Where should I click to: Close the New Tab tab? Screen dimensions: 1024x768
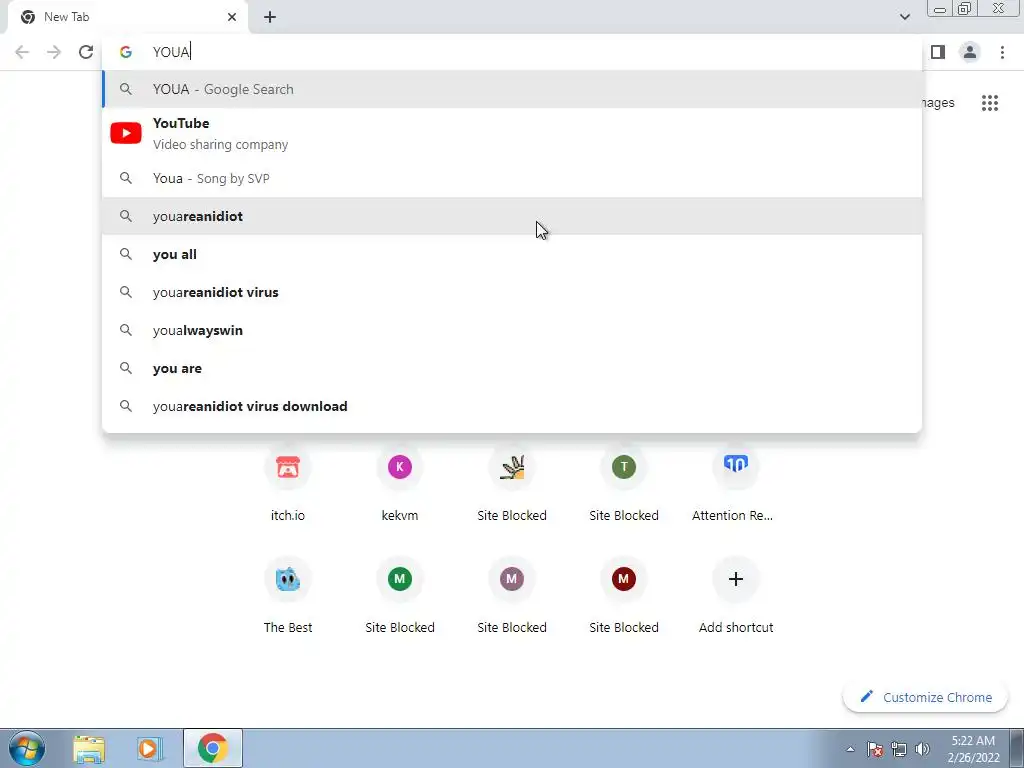pos(232,17)
